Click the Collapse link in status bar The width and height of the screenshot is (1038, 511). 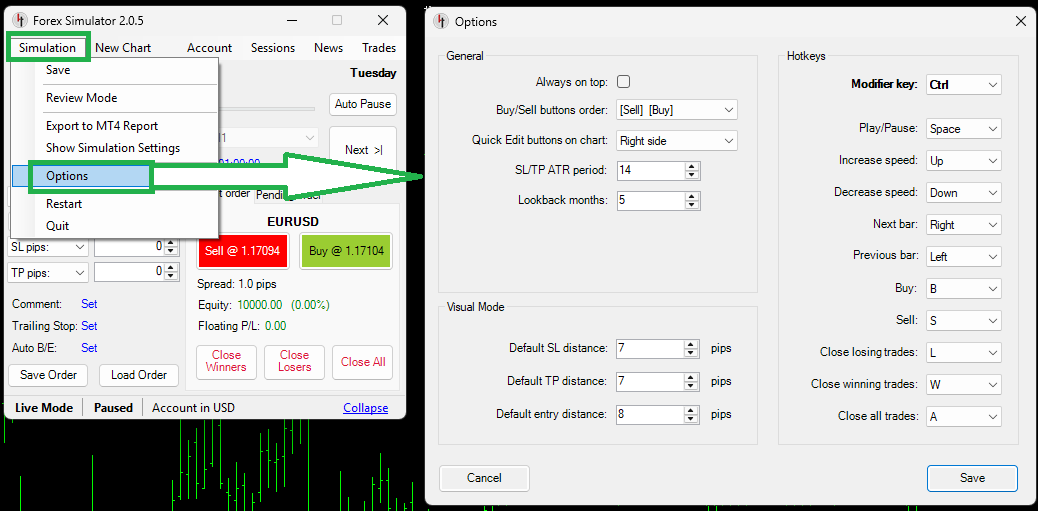pos(365,408)
